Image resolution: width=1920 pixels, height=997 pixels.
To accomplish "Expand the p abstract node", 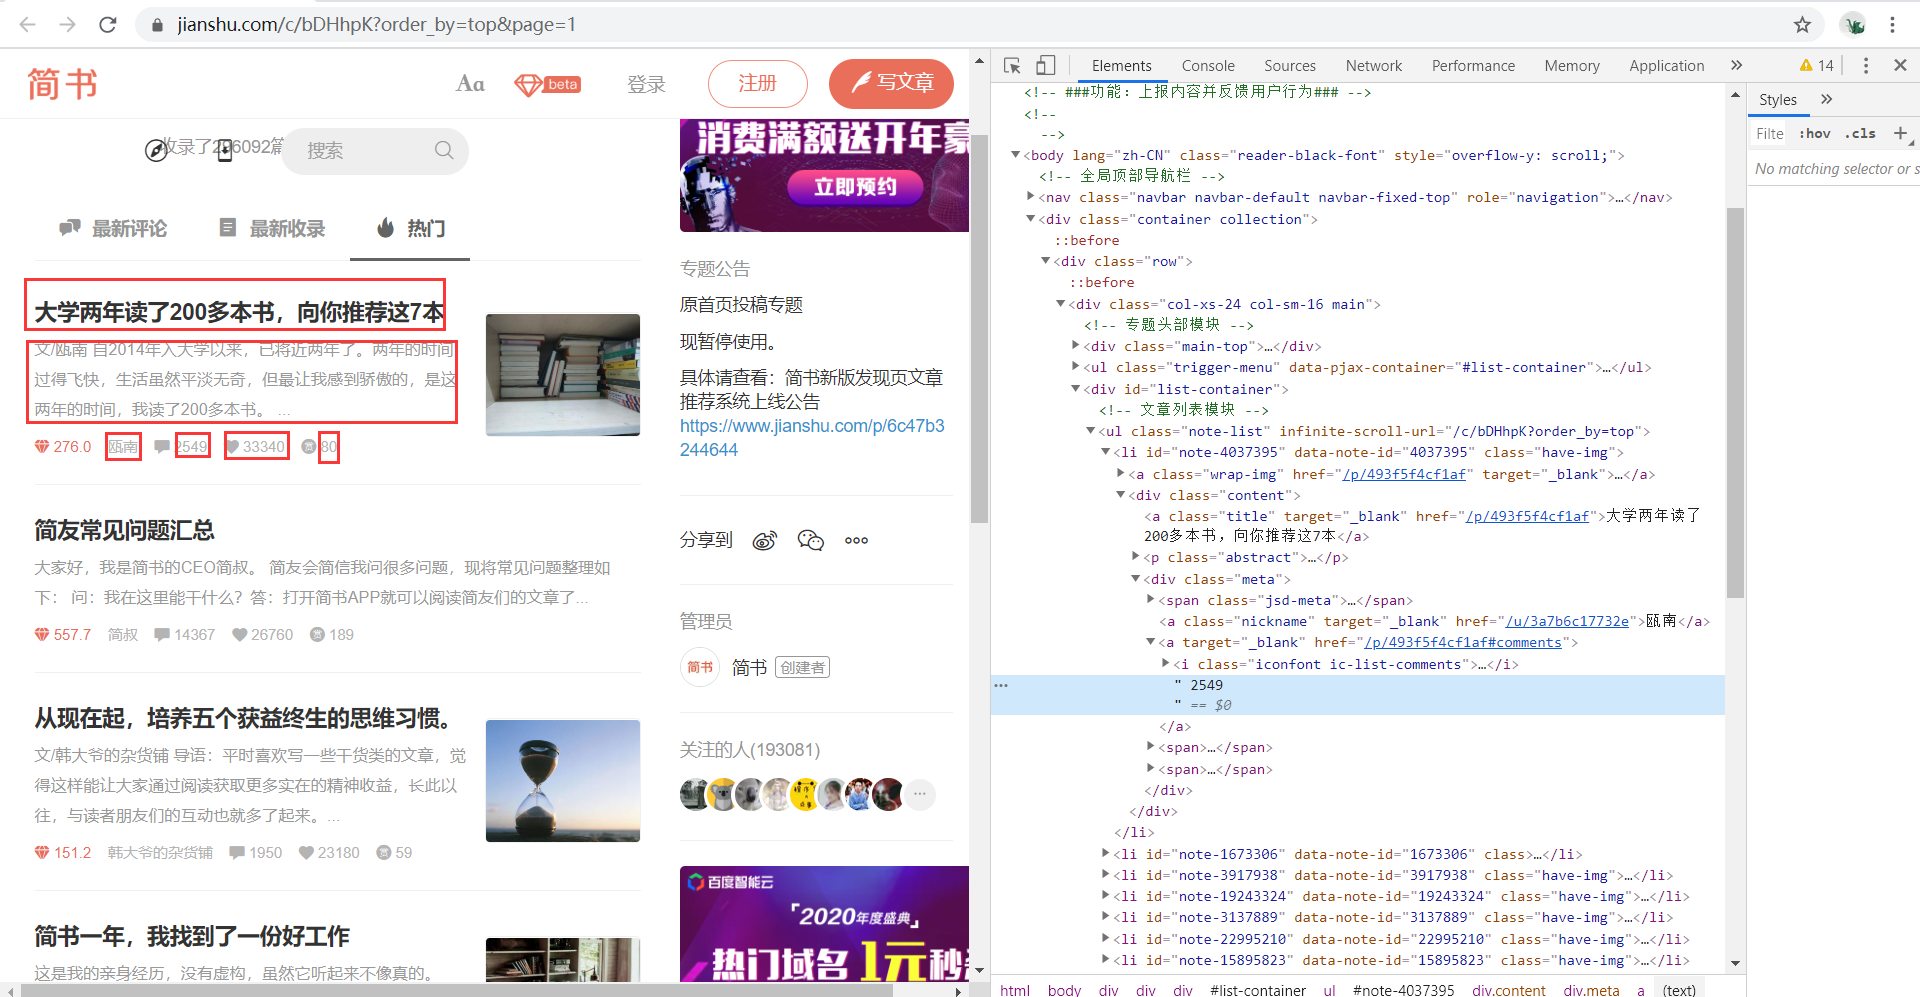I will coord(1135,557).
